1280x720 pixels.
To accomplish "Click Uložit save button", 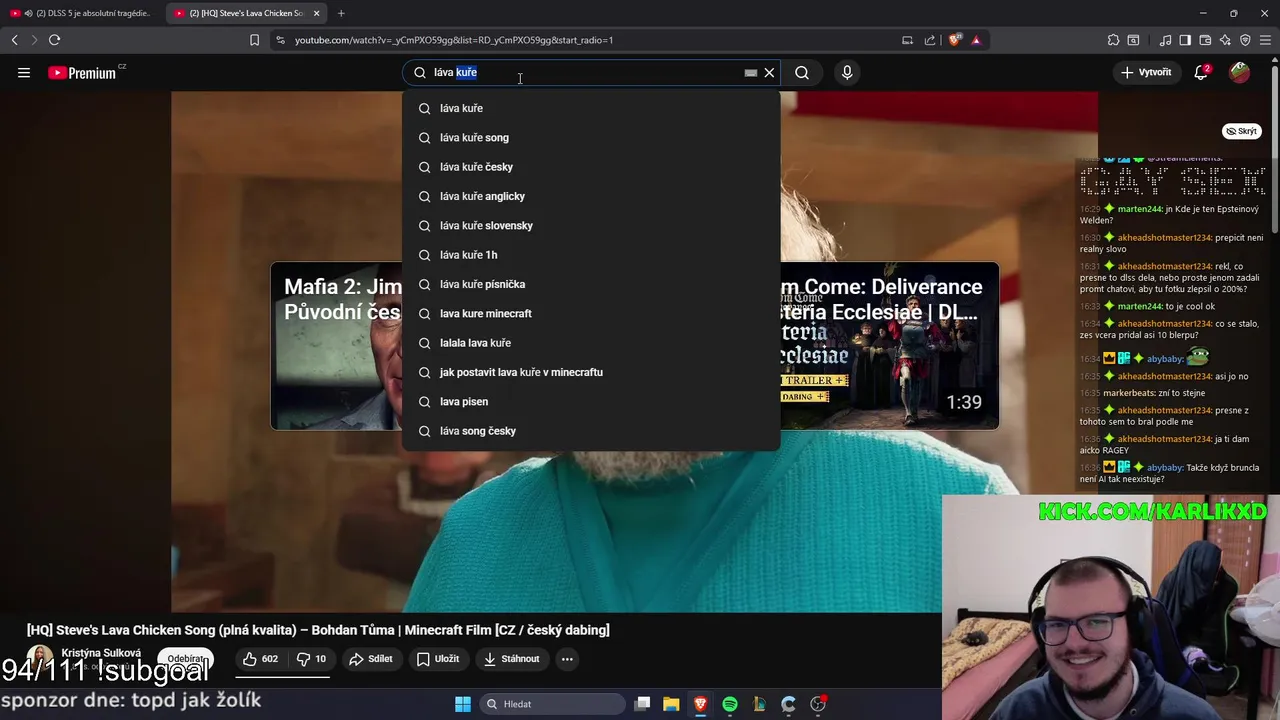I will [x=438, y=659].
